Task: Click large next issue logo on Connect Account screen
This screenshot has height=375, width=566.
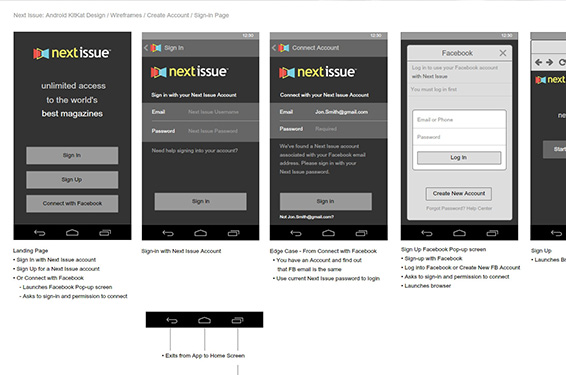Action: (318, 72)
